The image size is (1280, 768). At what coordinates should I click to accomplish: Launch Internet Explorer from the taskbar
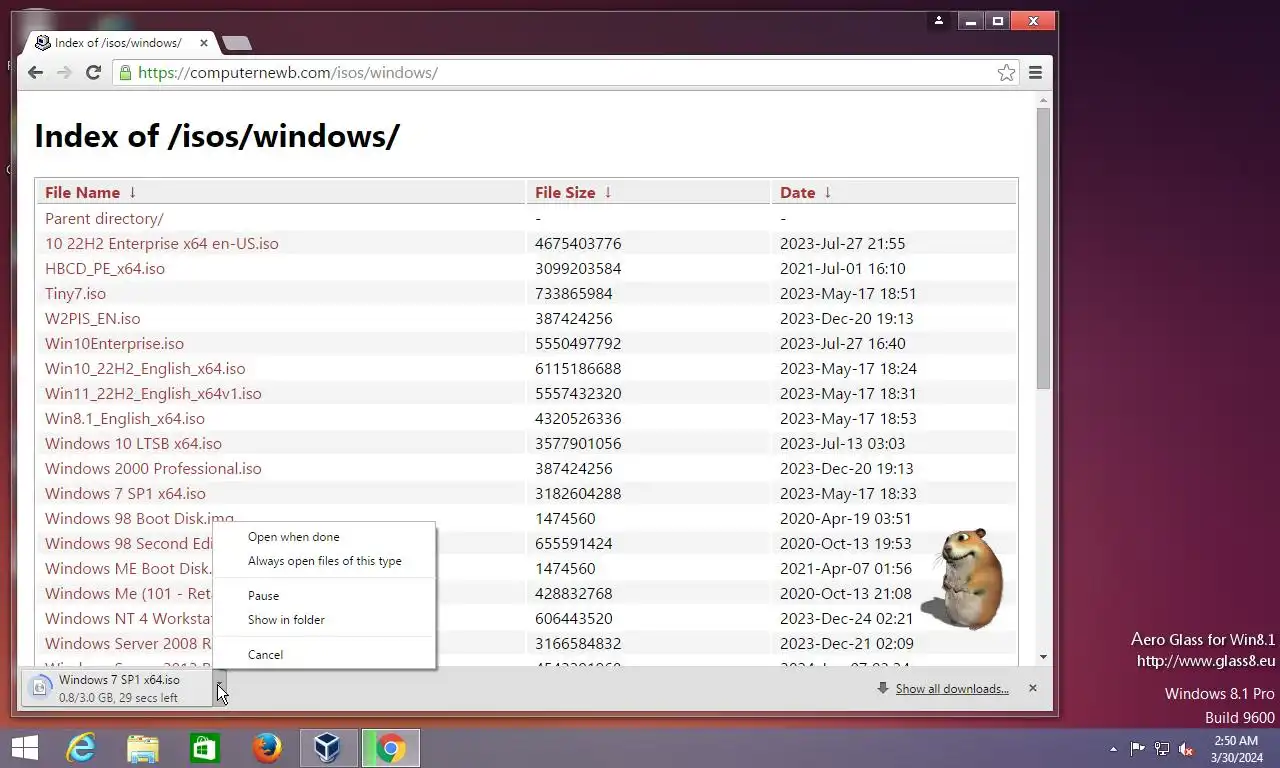point(81,748)
